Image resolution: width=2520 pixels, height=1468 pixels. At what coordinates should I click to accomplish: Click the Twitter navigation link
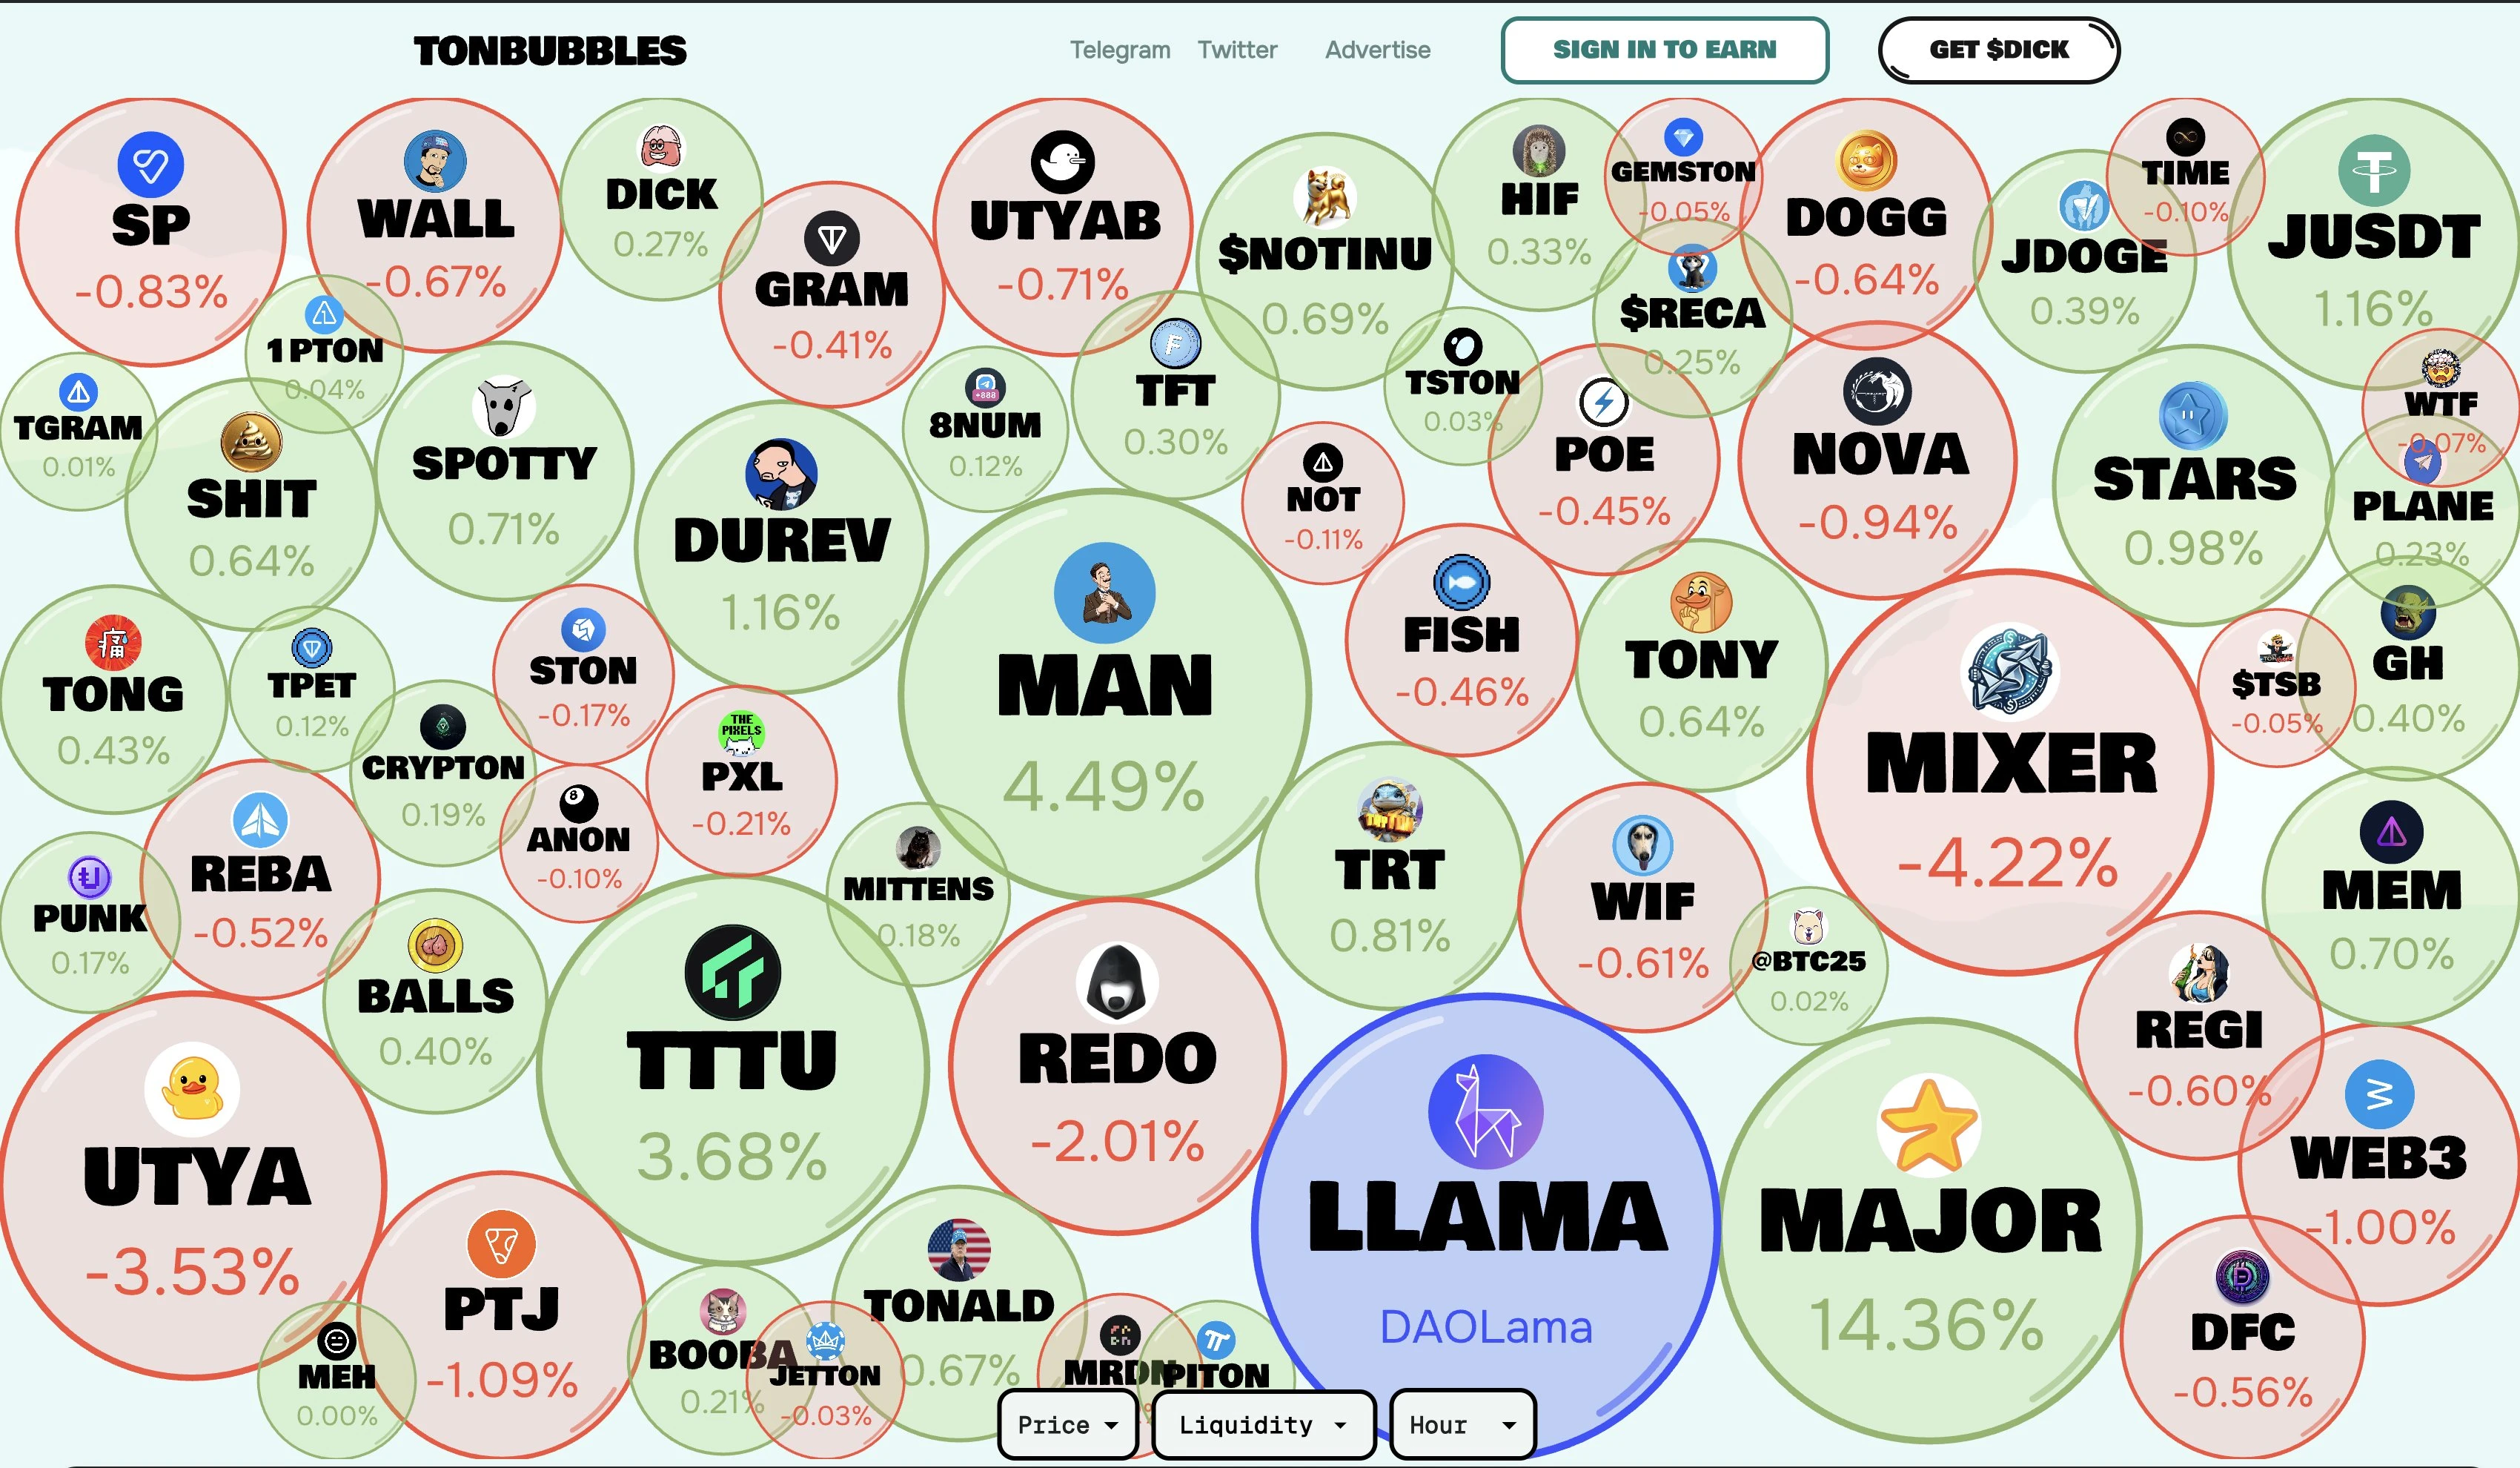pos(1235,49)
